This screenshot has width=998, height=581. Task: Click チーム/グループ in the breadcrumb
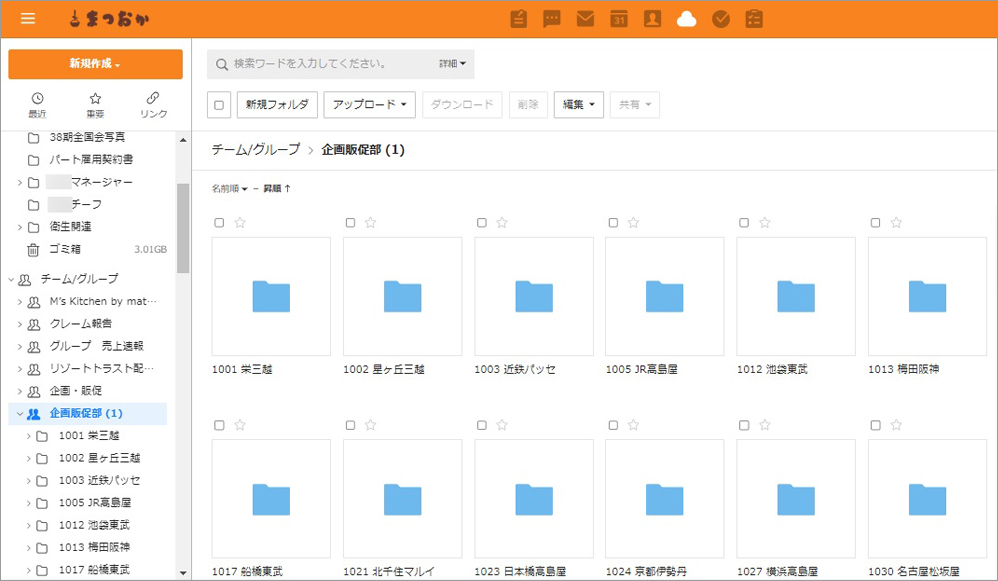point(255,150)
